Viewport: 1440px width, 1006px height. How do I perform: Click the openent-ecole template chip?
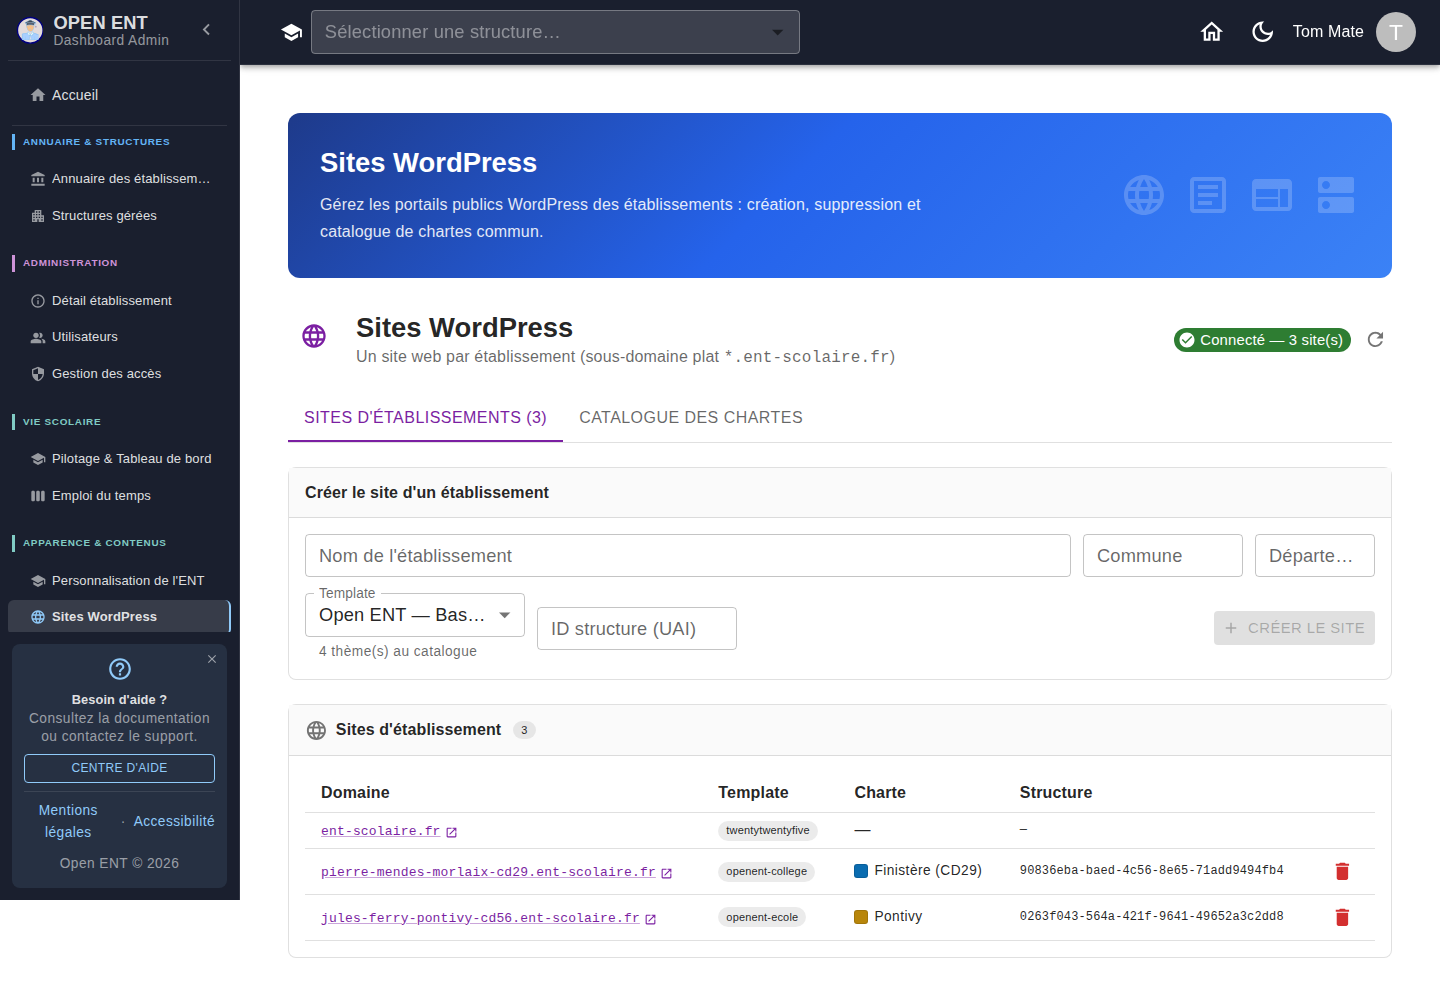pos(762,918)
